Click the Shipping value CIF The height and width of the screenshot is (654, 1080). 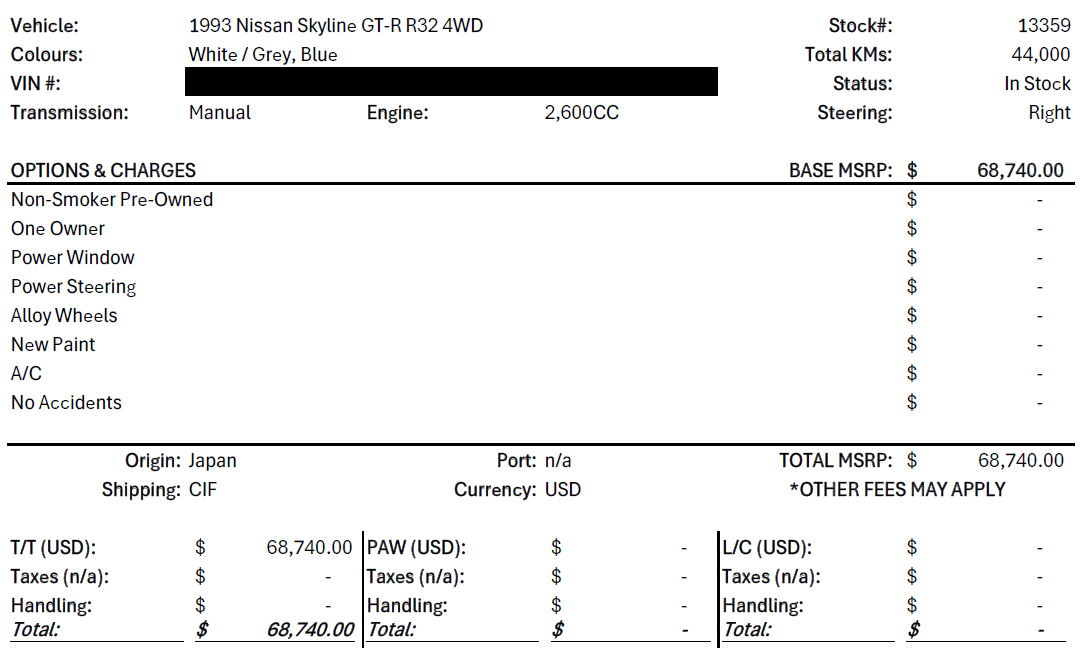[202, 489]
